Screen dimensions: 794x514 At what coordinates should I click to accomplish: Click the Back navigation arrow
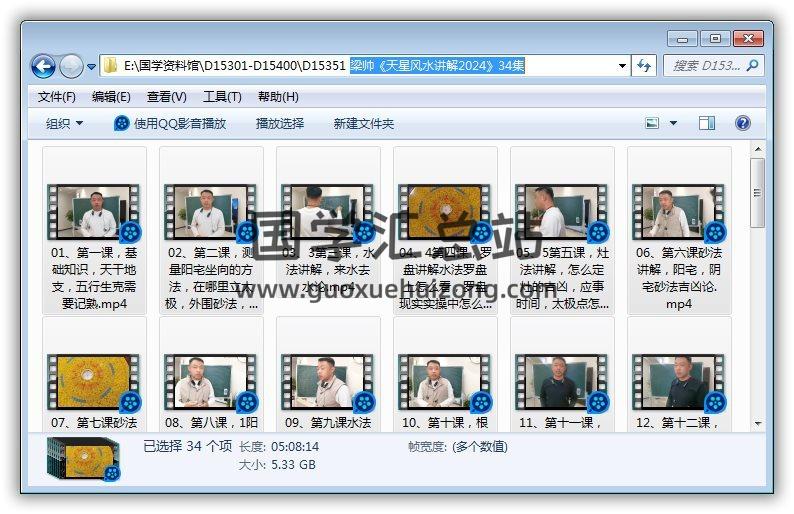pos(43,67)
